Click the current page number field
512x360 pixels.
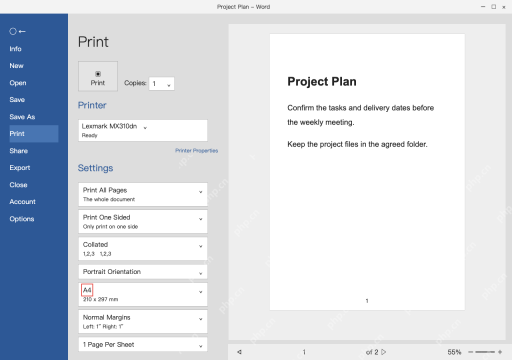[304, 352]
